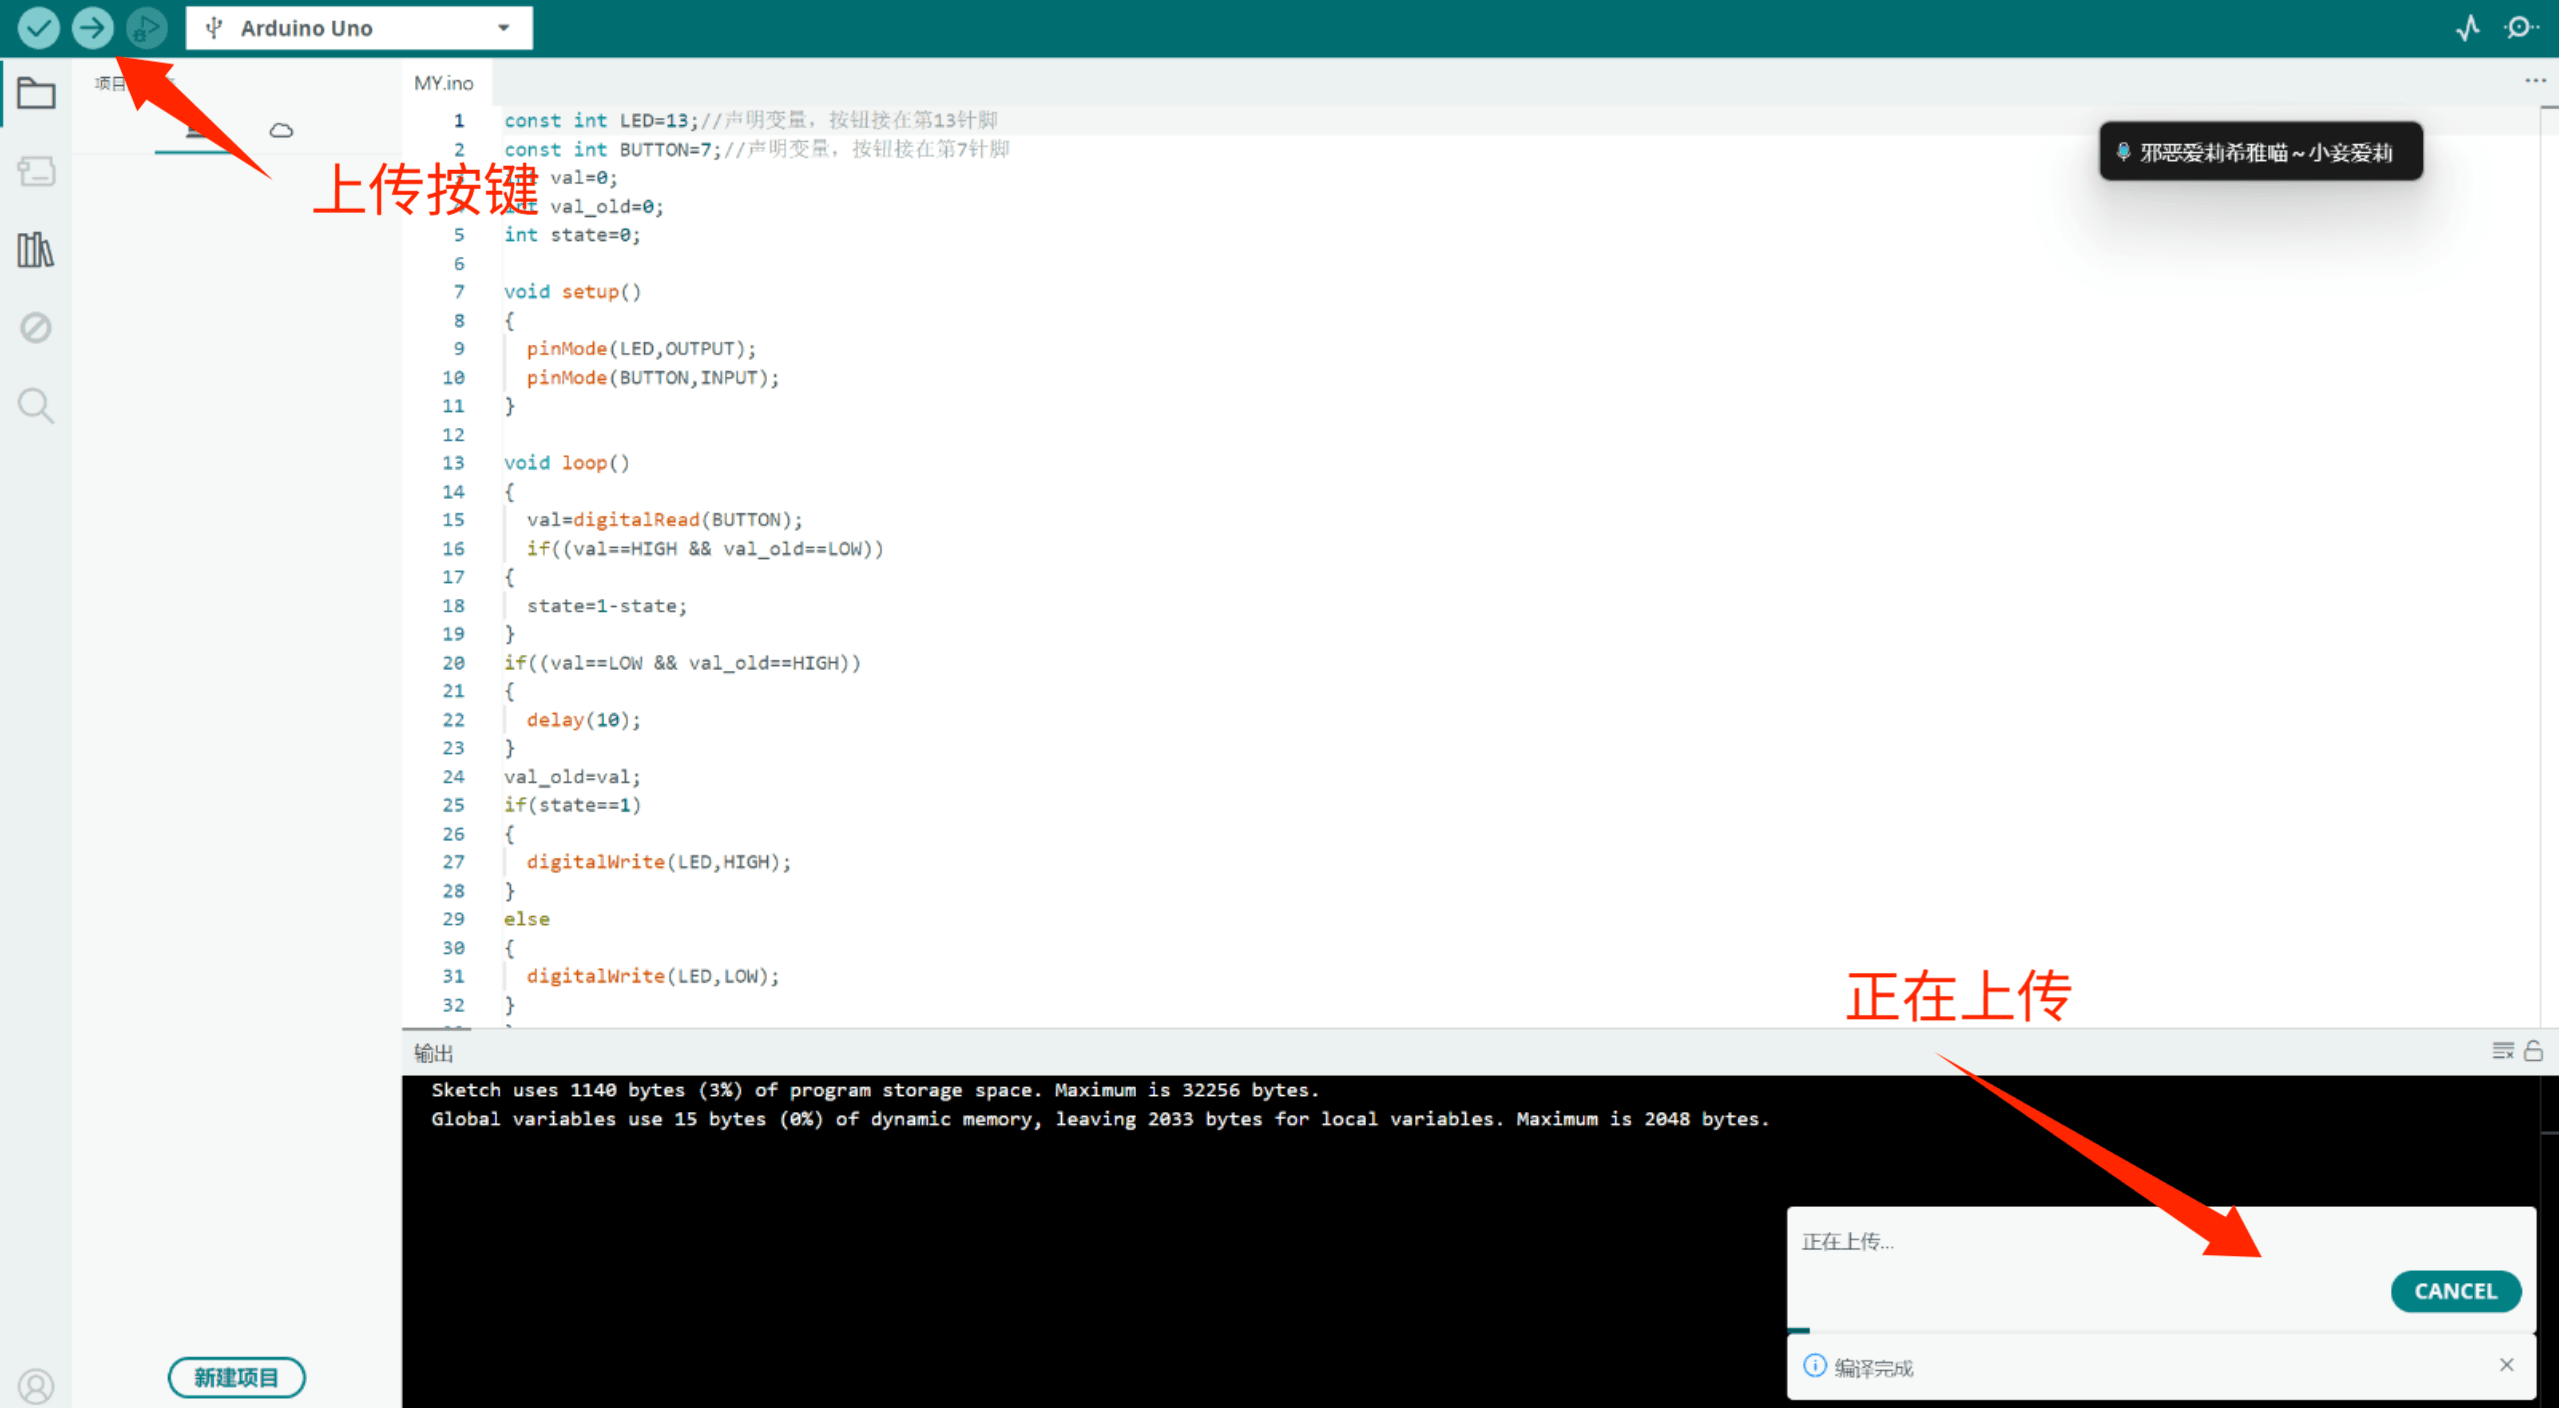Image resolution: width=2559 pixels, height=1408 pixels.
Task: Open the Library Manager sidebar icon
Action: [x=36, y=250]
